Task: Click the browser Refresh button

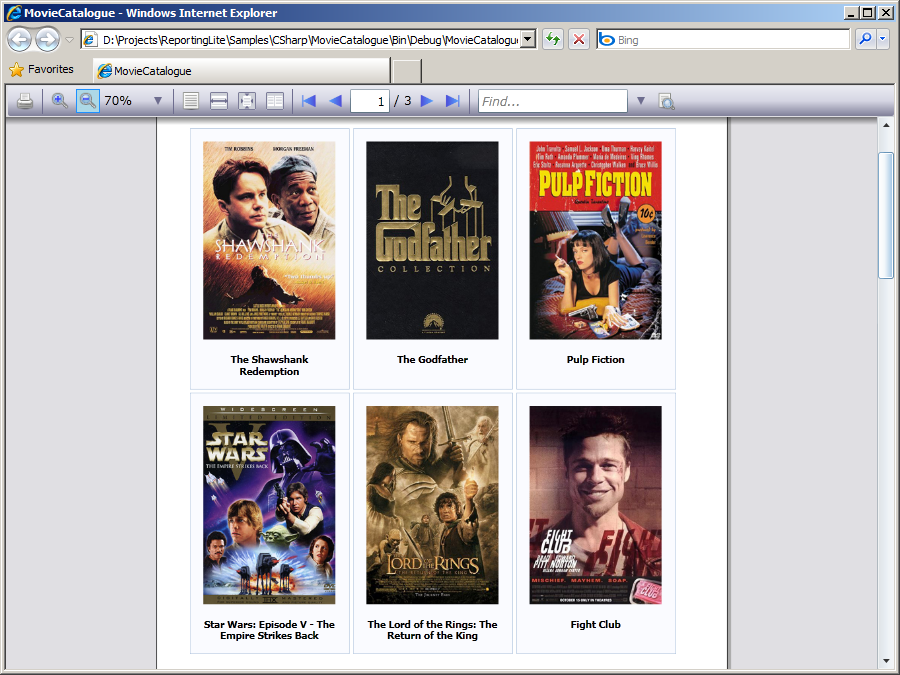Action: coord(552,40)
